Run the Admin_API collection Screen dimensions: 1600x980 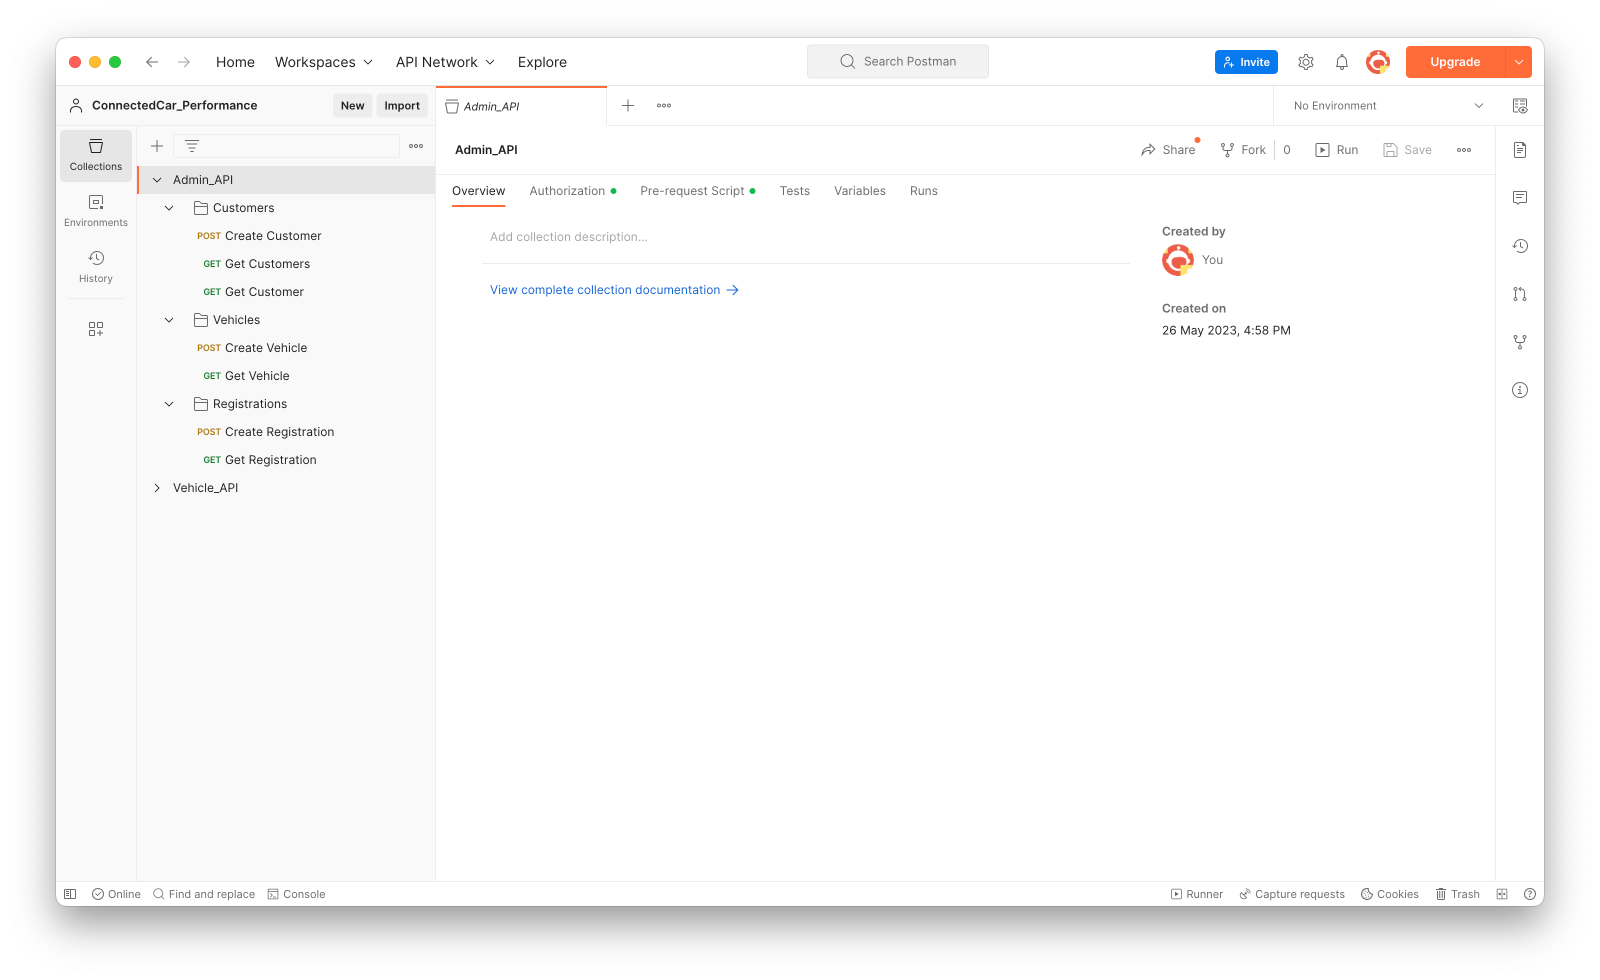[1337, 150]
